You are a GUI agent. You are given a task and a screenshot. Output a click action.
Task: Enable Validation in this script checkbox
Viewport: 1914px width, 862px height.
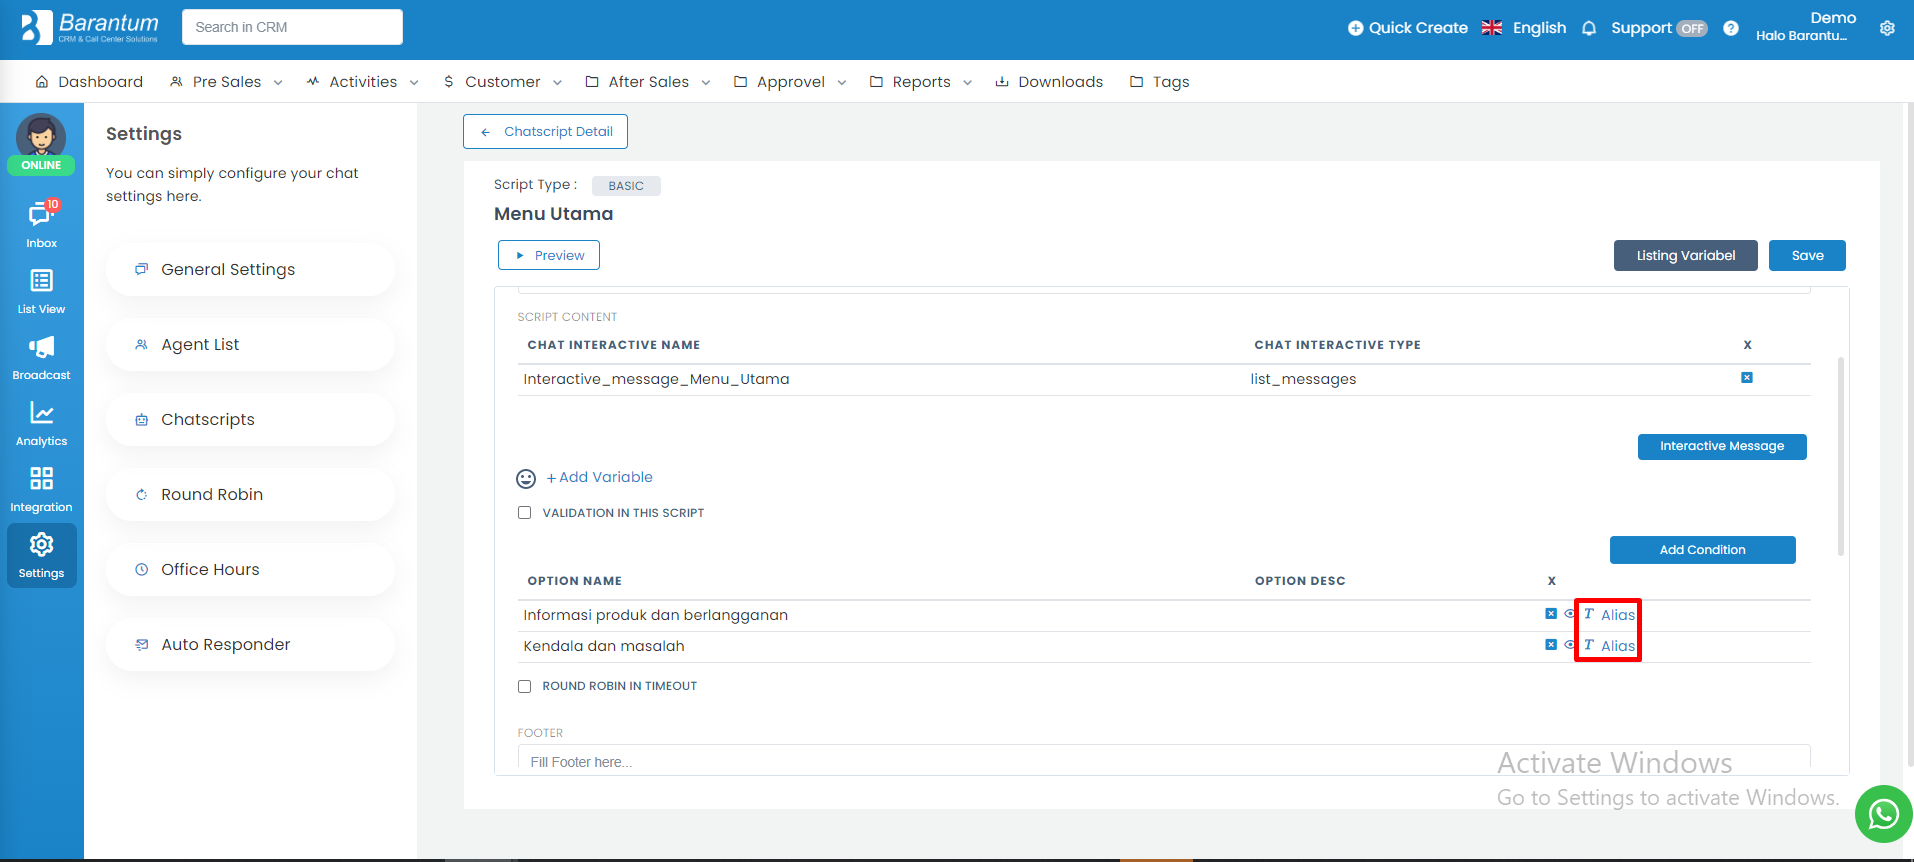[x=524, y=513]
